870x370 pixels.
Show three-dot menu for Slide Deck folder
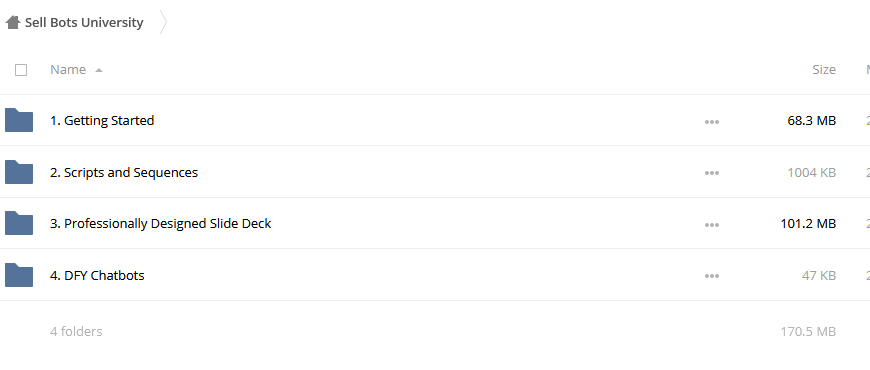(712, 225)
